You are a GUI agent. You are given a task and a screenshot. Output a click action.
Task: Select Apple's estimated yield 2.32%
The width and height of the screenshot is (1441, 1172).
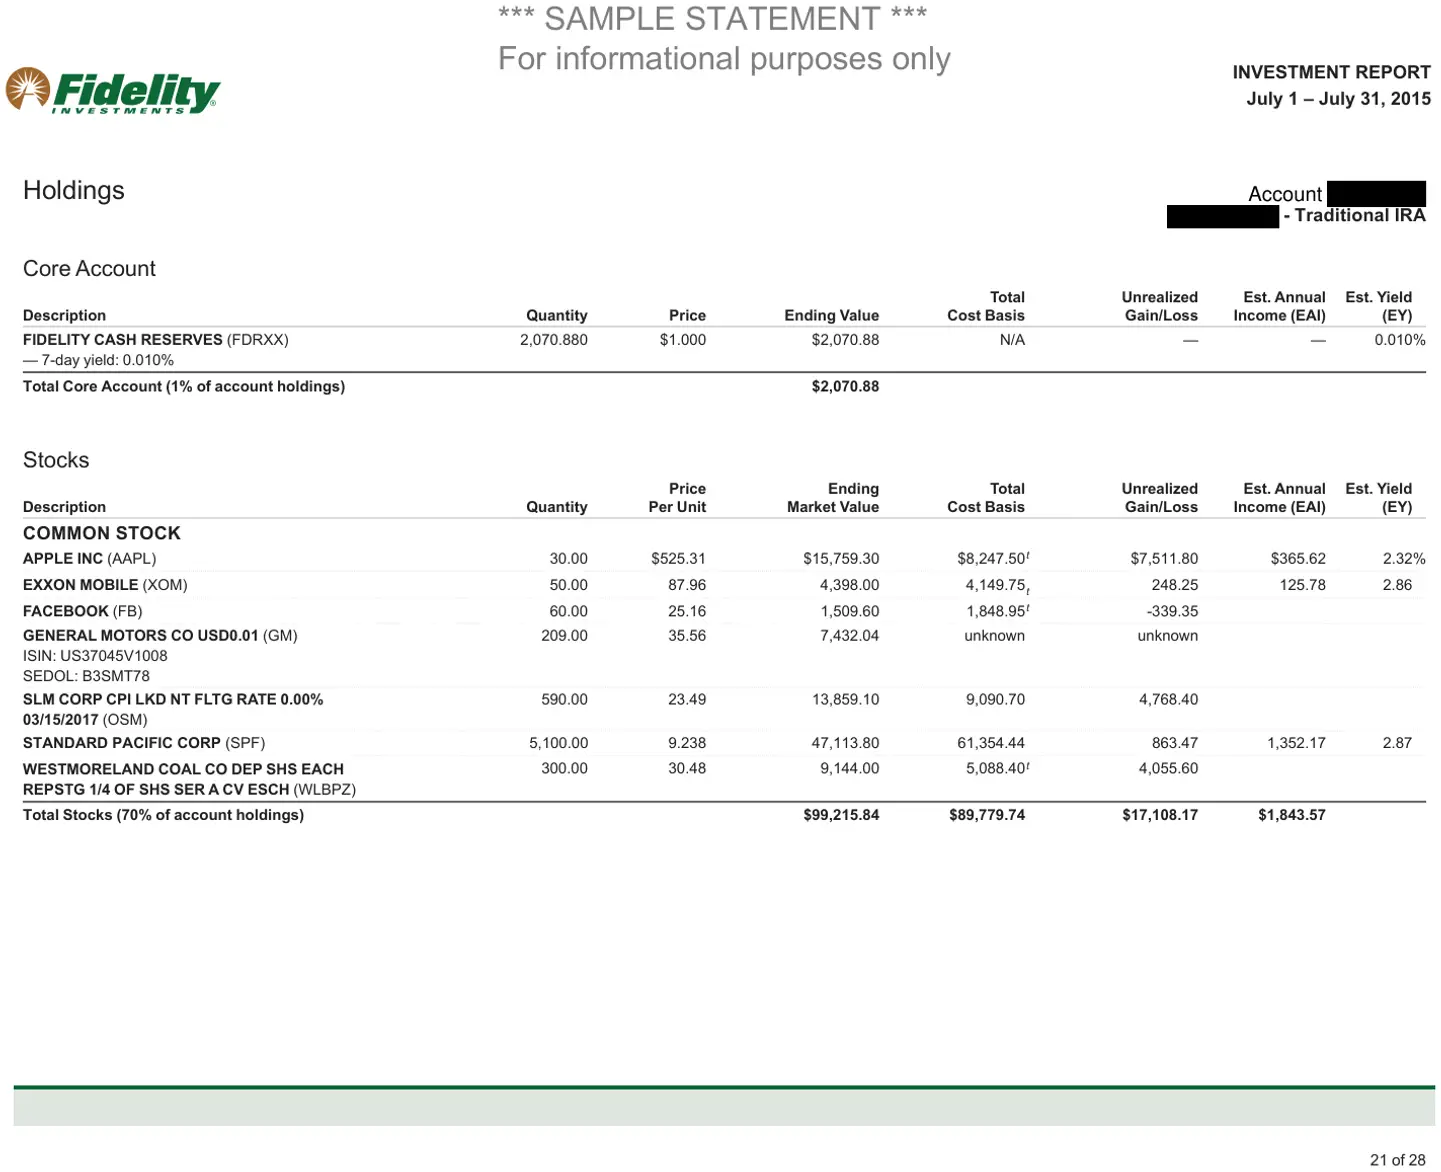point(1404,559)
